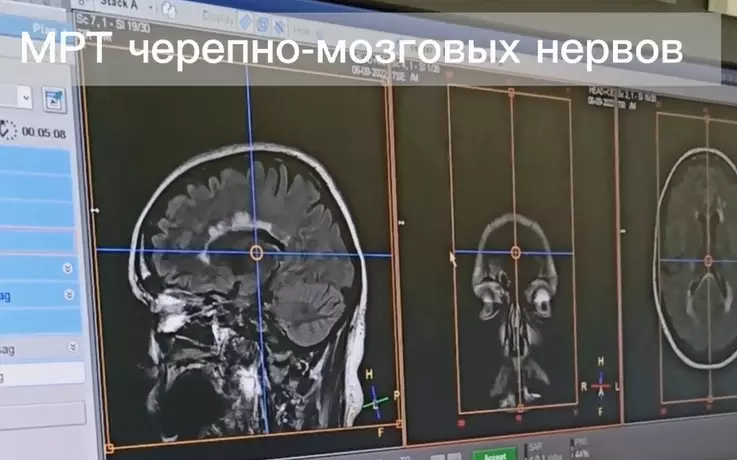Select the first blue row in scan list

[35, 161]
